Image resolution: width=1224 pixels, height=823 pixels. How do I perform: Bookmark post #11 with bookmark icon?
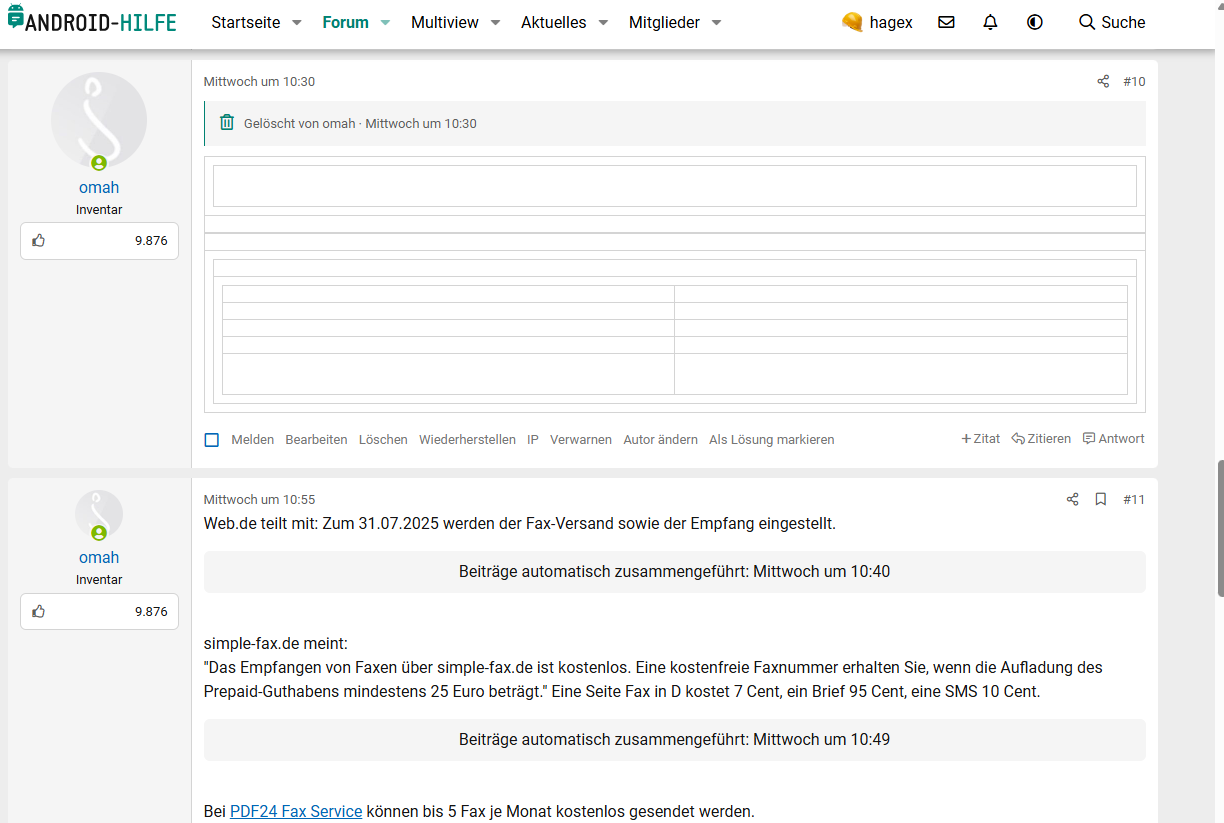point(1100,500)
